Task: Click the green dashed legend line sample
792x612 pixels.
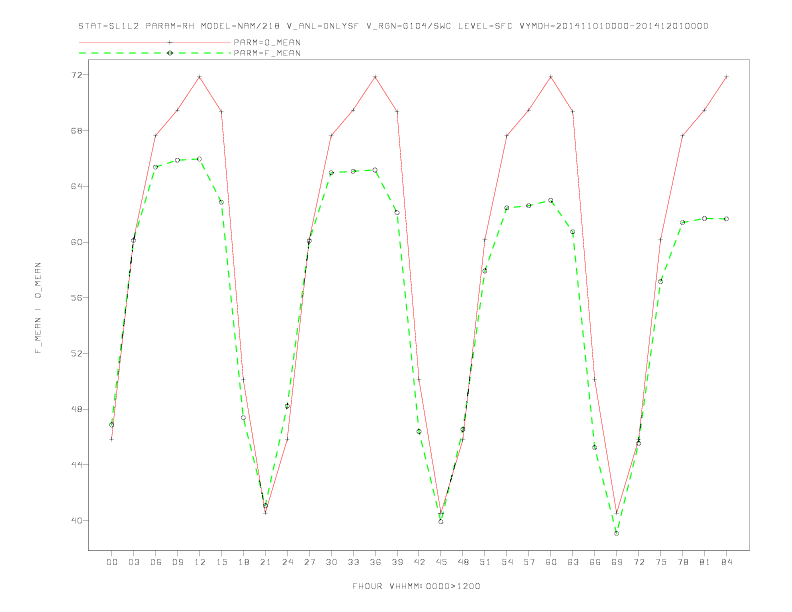Action: pyautogui.click(x=155, y=53)
